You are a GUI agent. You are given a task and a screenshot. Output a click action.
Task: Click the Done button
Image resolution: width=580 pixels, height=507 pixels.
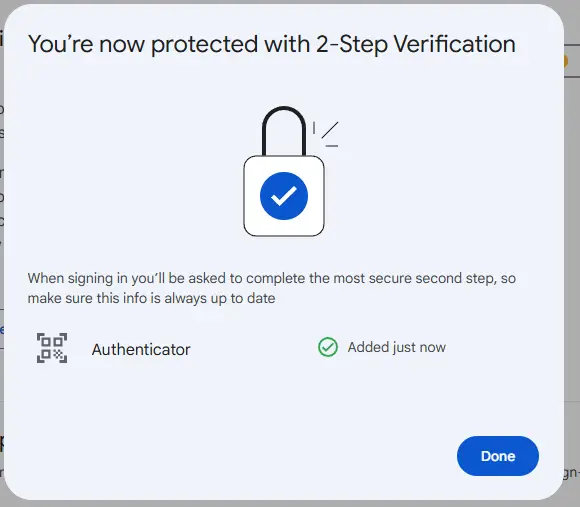pos(498,456)
